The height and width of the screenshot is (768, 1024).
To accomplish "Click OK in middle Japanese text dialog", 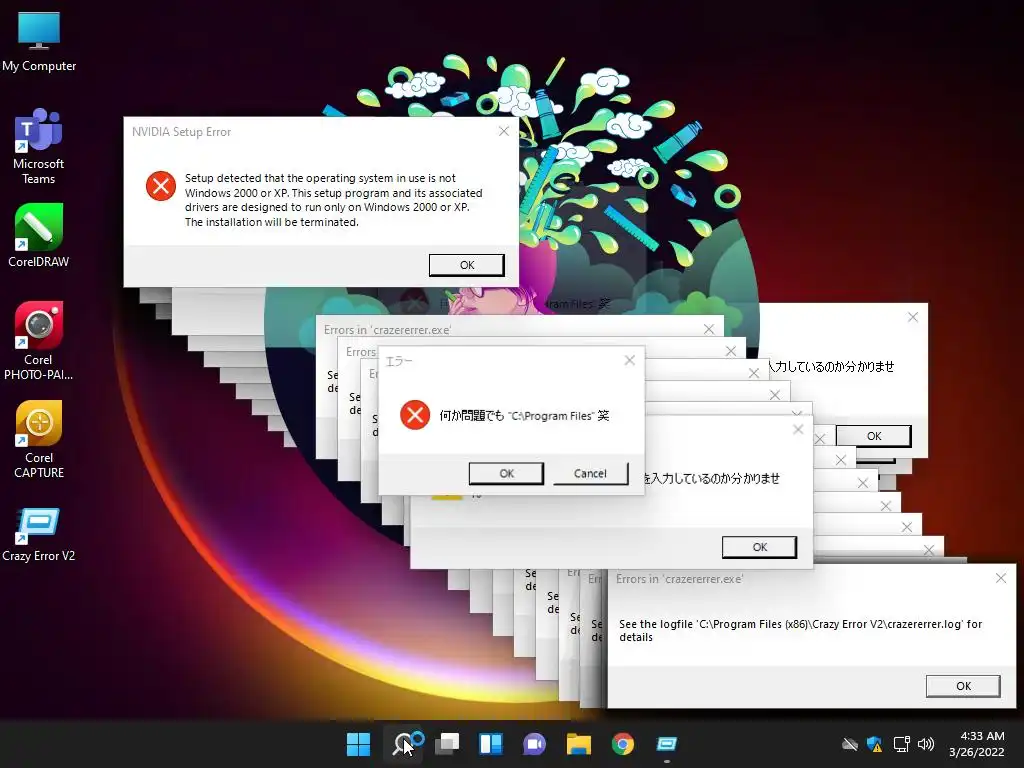I will click(760, 547).
